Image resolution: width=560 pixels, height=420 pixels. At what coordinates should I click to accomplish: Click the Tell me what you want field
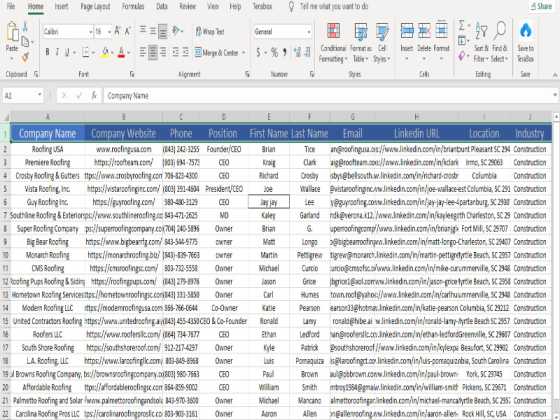pos(334,6)
